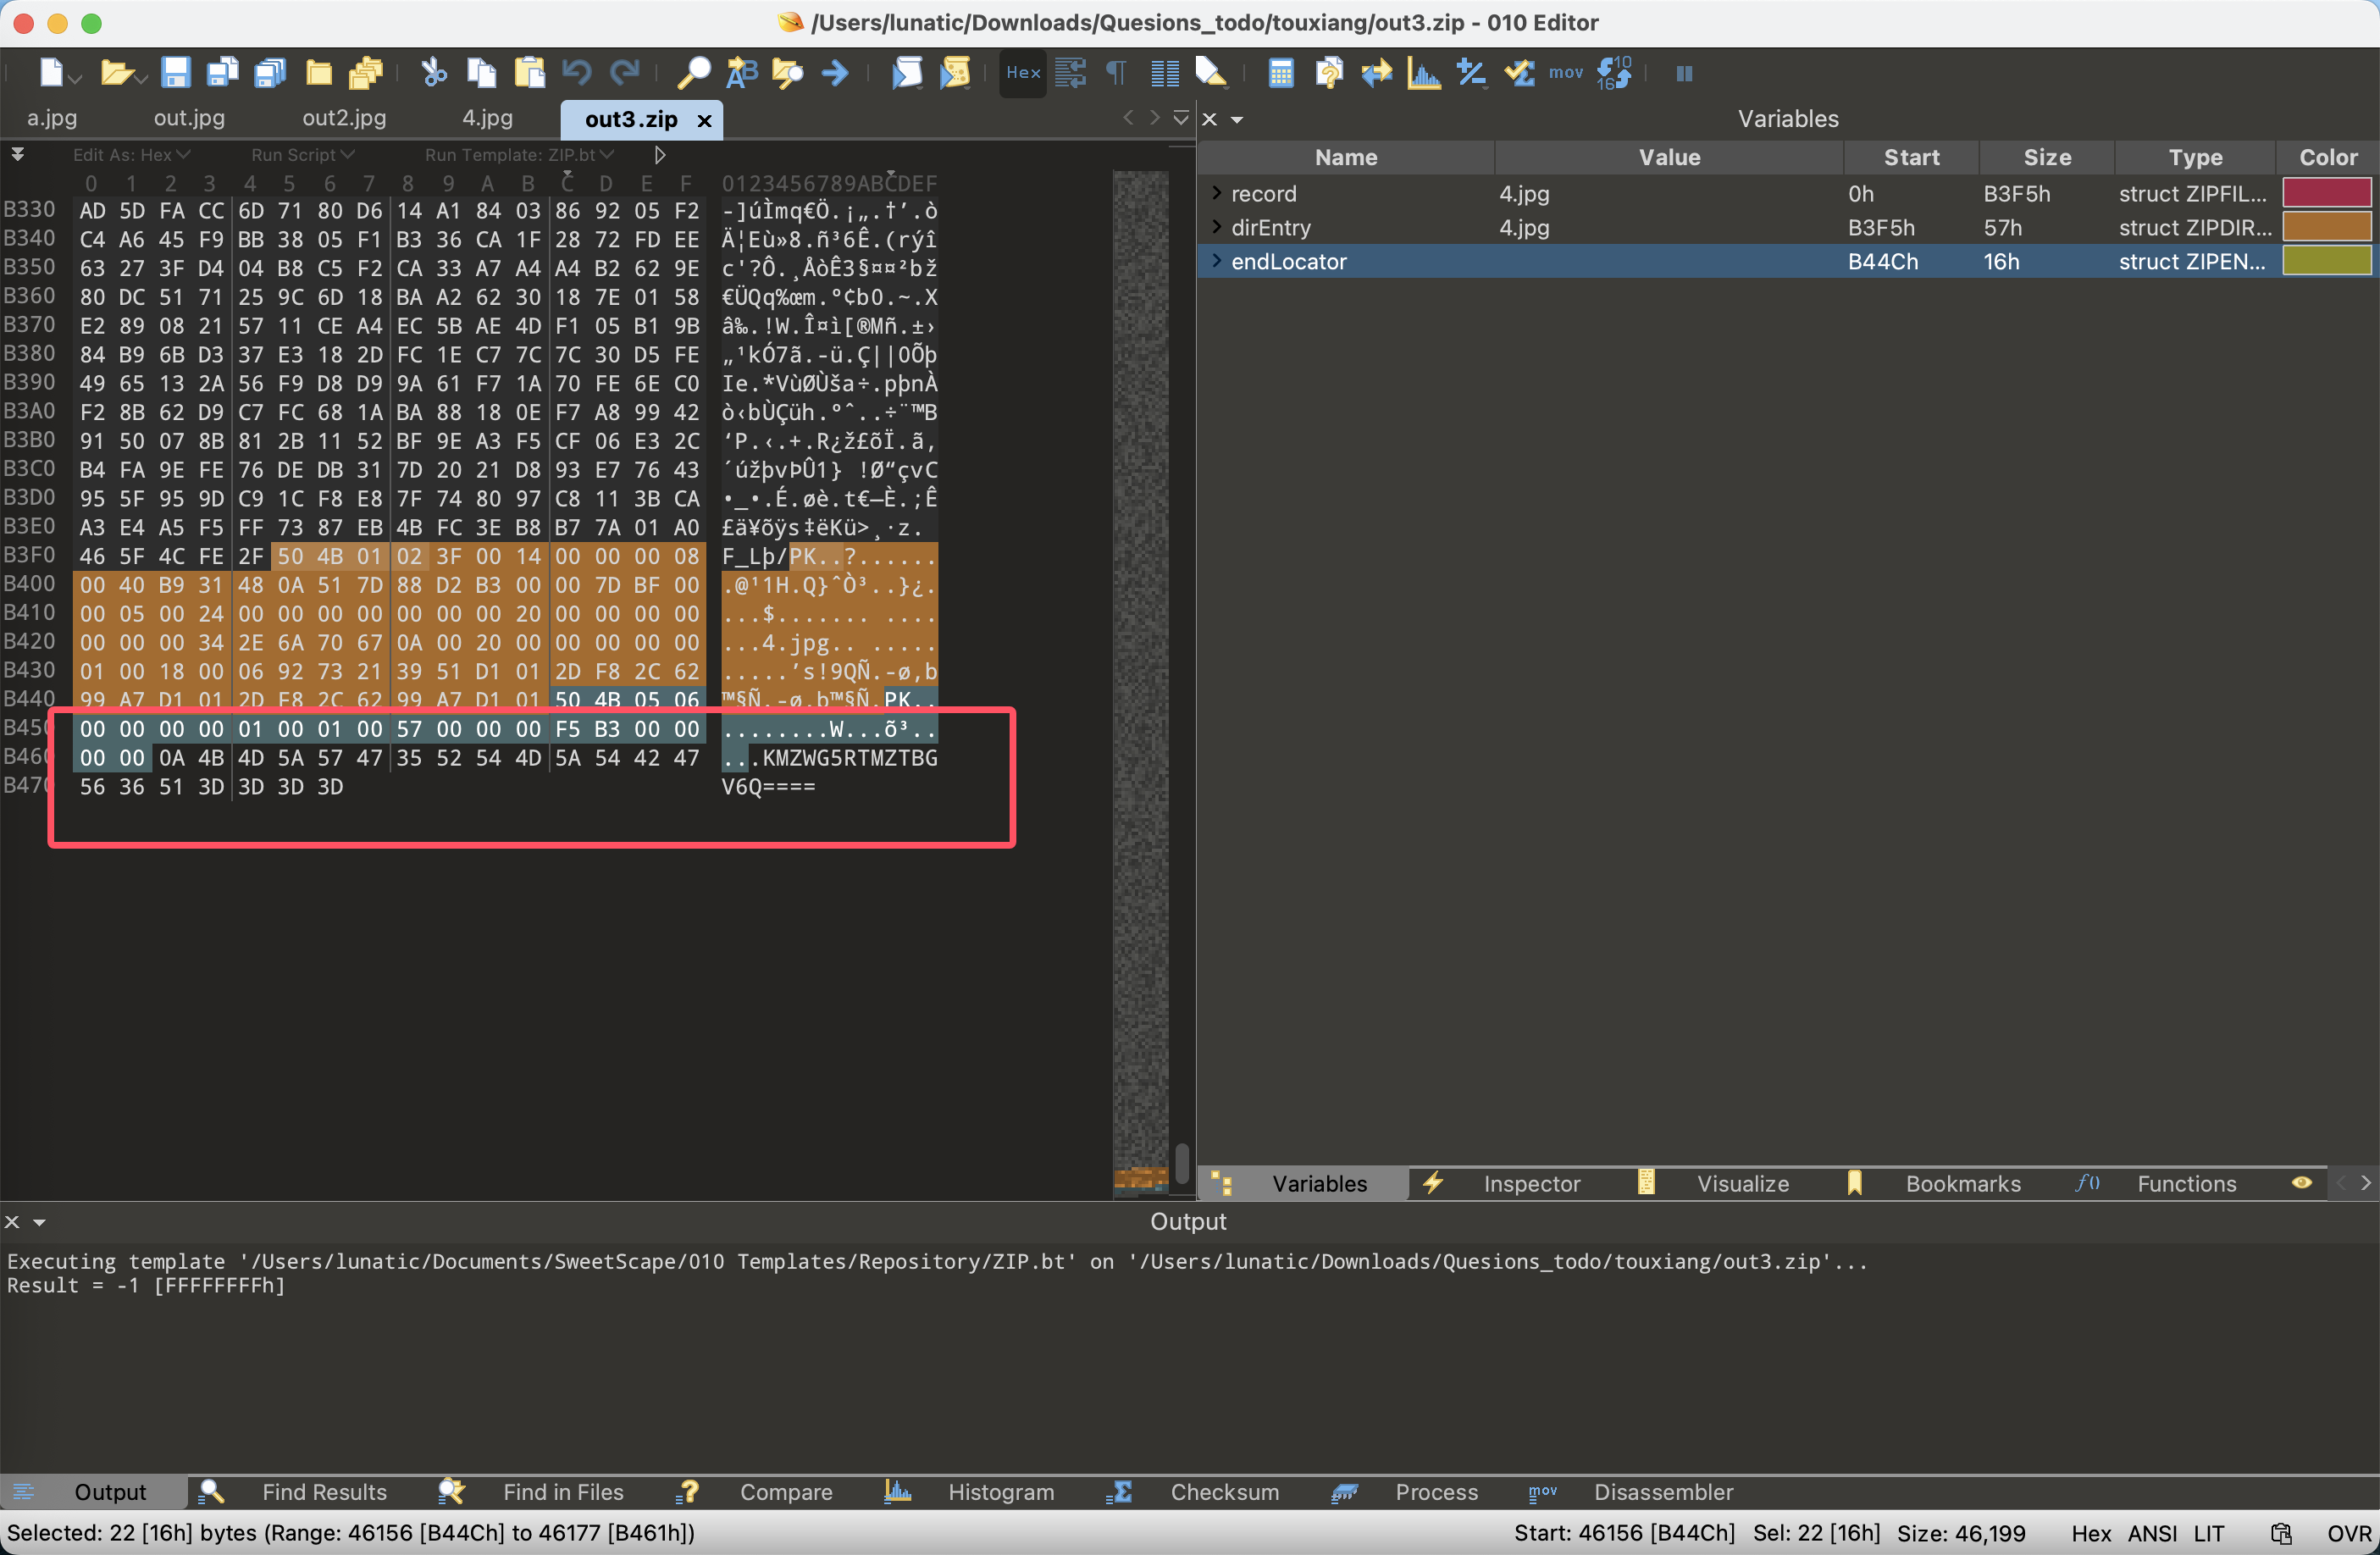
Task: Expand the endLocator struct row
Action: click(x=1216, y=261)
